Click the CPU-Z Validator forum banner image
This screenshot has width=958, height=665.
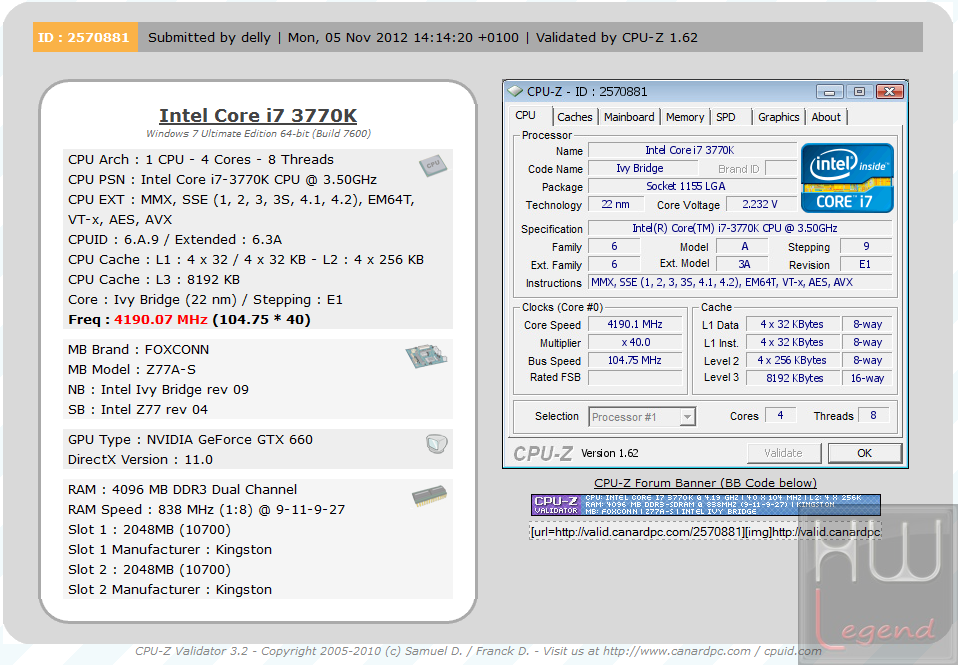706,505
